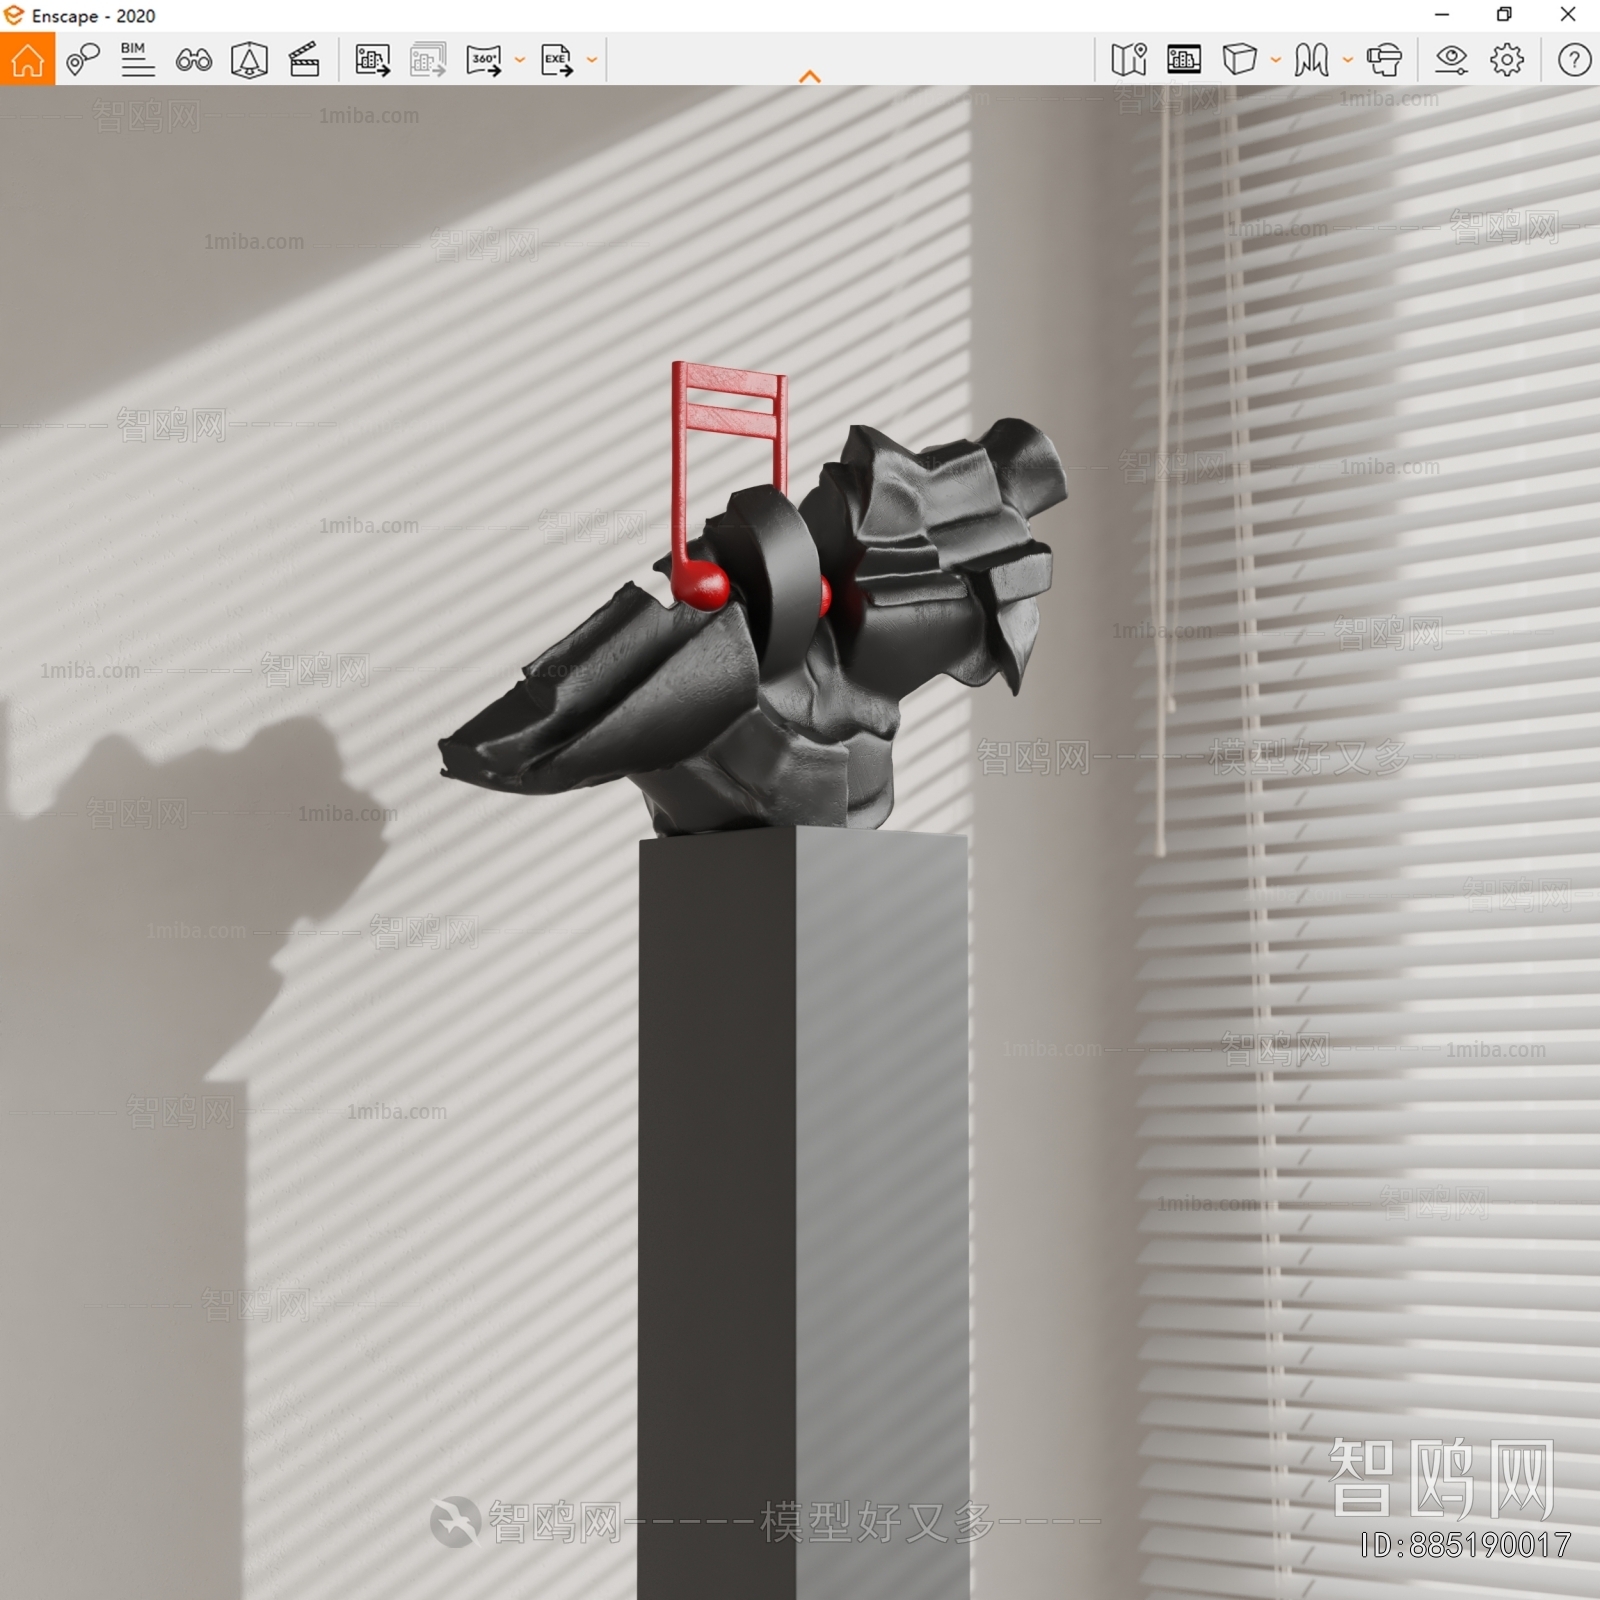This screenshot has height=1600, width=1600.
Task: Collapse the toolbar with the orange chevron
Action: click(x=810, y=76)
